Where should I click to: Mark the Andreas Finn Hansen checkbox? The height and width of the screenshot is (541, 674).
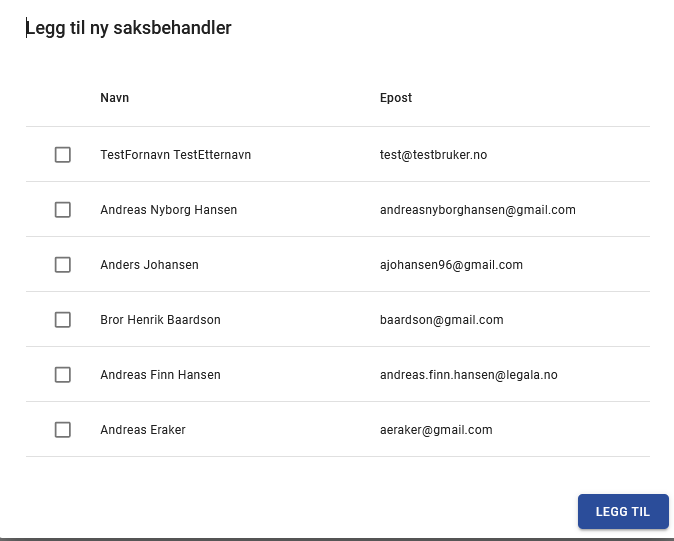[x=63, y=375]
